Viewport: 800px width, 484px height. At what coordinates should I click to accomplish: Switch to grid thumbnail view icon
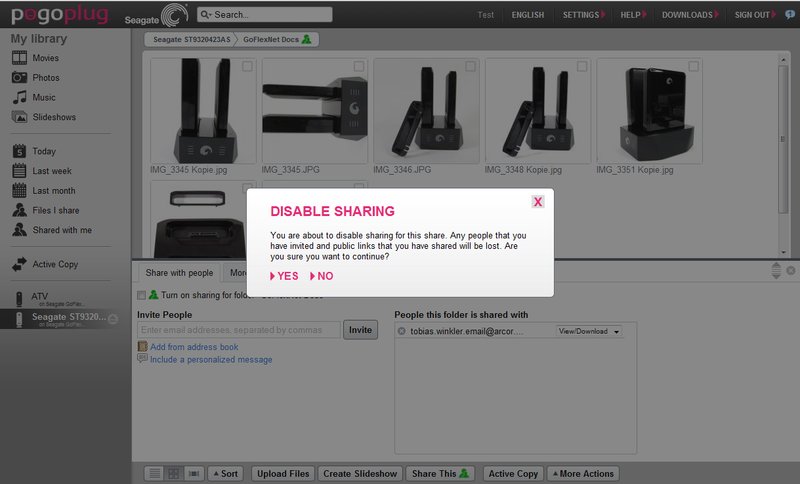click(173, 474)
